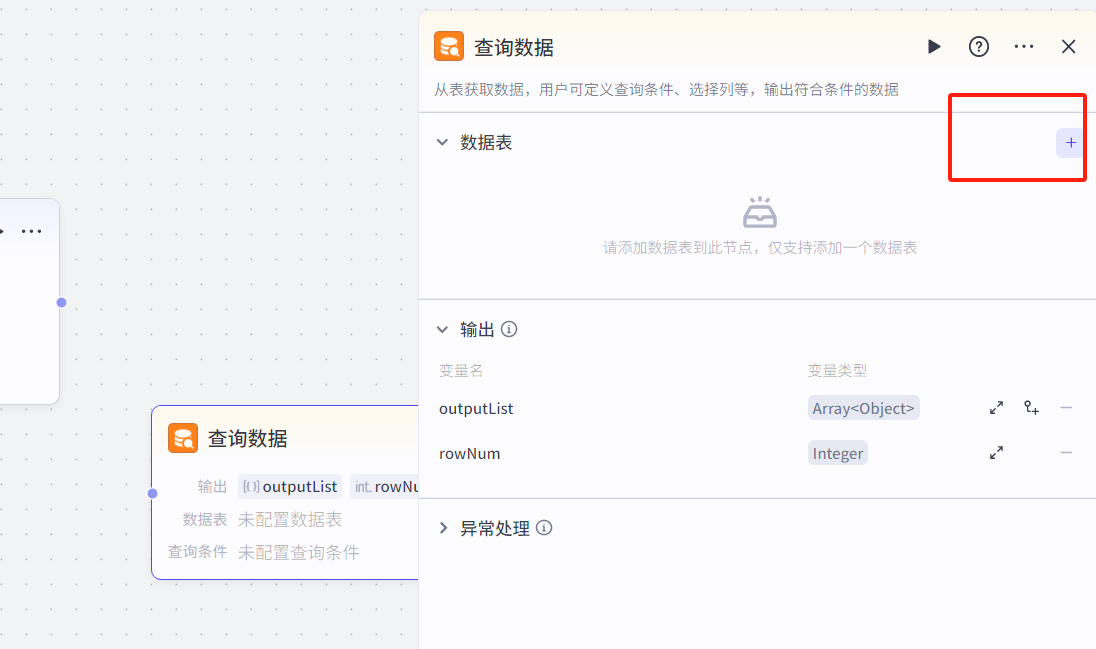Expand outputList variable row editor
The height and width of the screenshot is (649, 1096).
pos(997,408)
